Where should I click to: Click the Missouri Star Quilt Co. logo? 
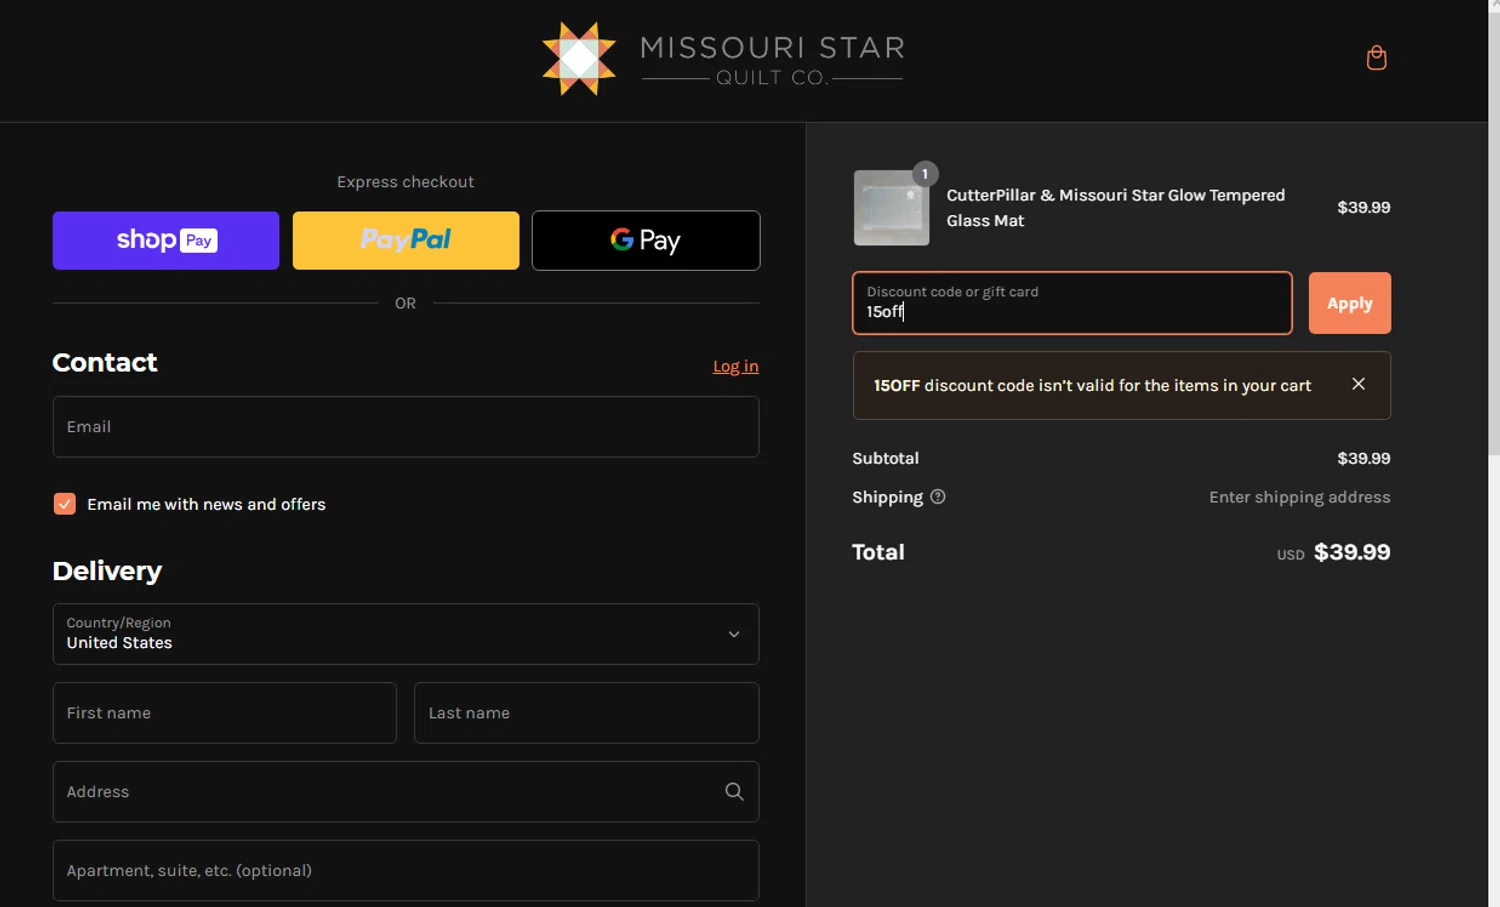coord(723,59)
